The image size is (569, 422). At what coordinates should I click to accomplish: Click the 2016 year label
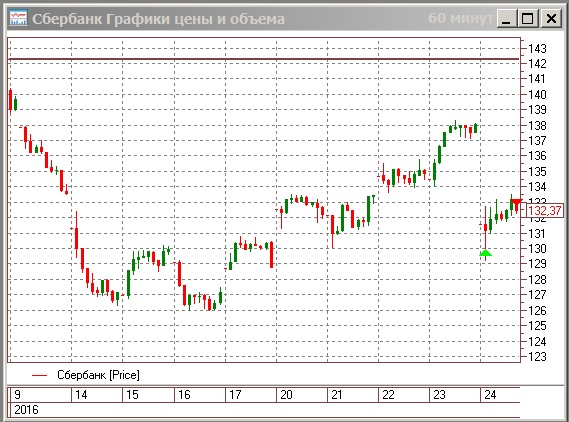[26, 410]
